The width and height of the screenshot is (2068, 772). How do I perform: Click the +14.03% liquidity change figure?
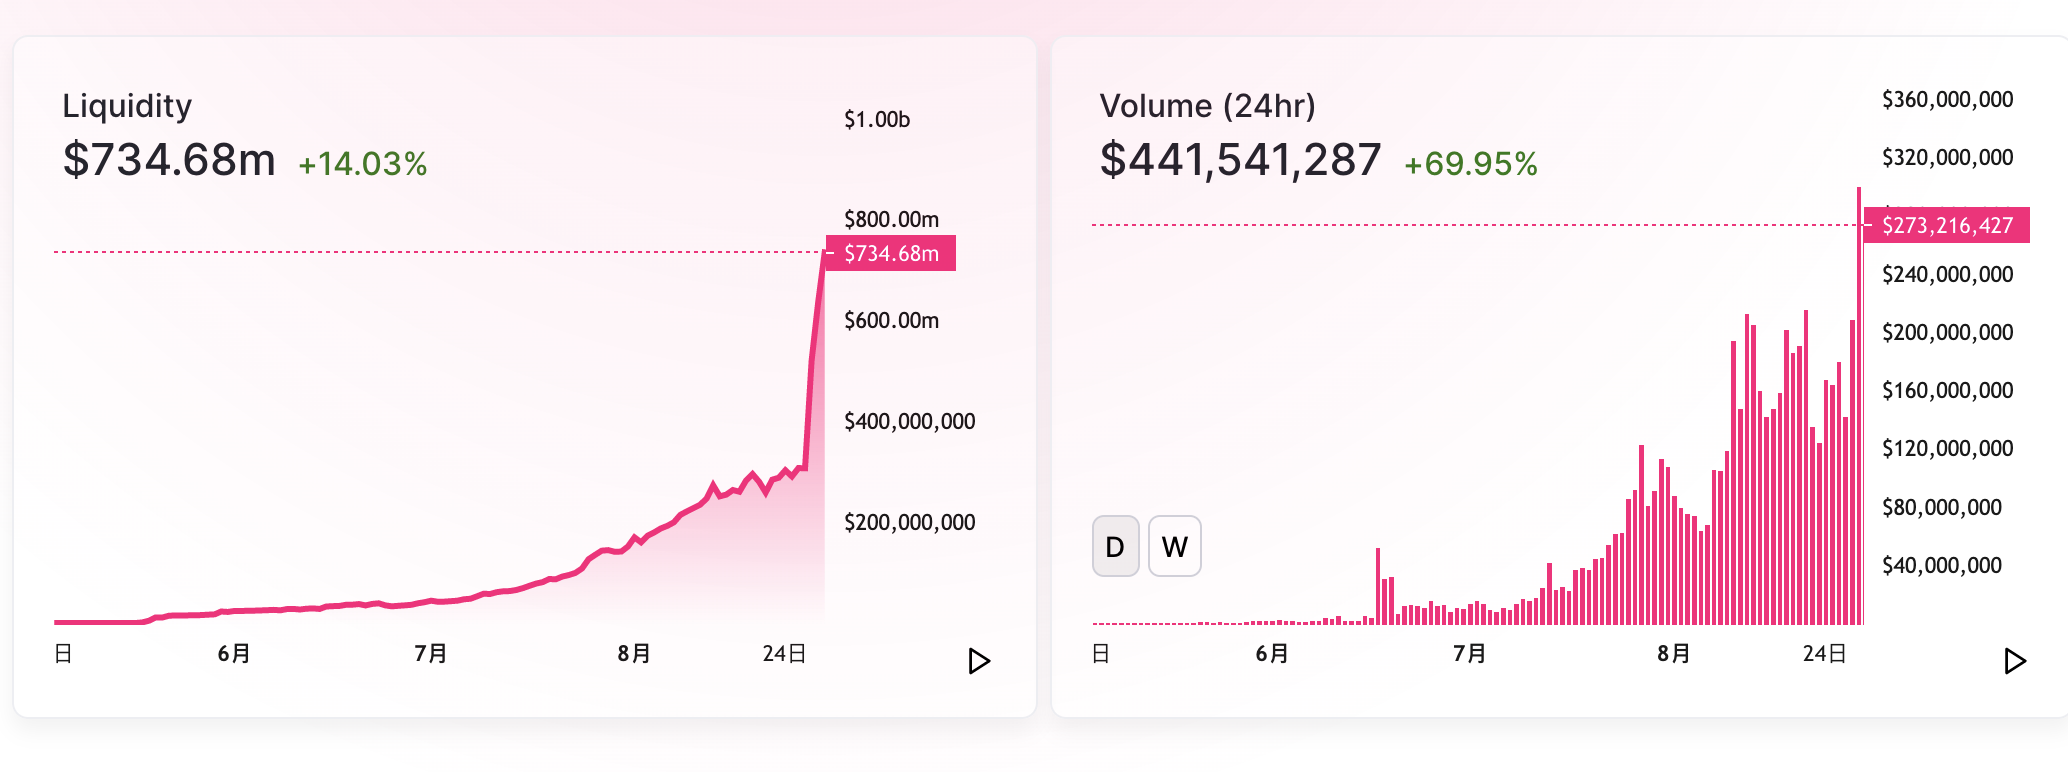pyautogui.click(x=363, y=164)
